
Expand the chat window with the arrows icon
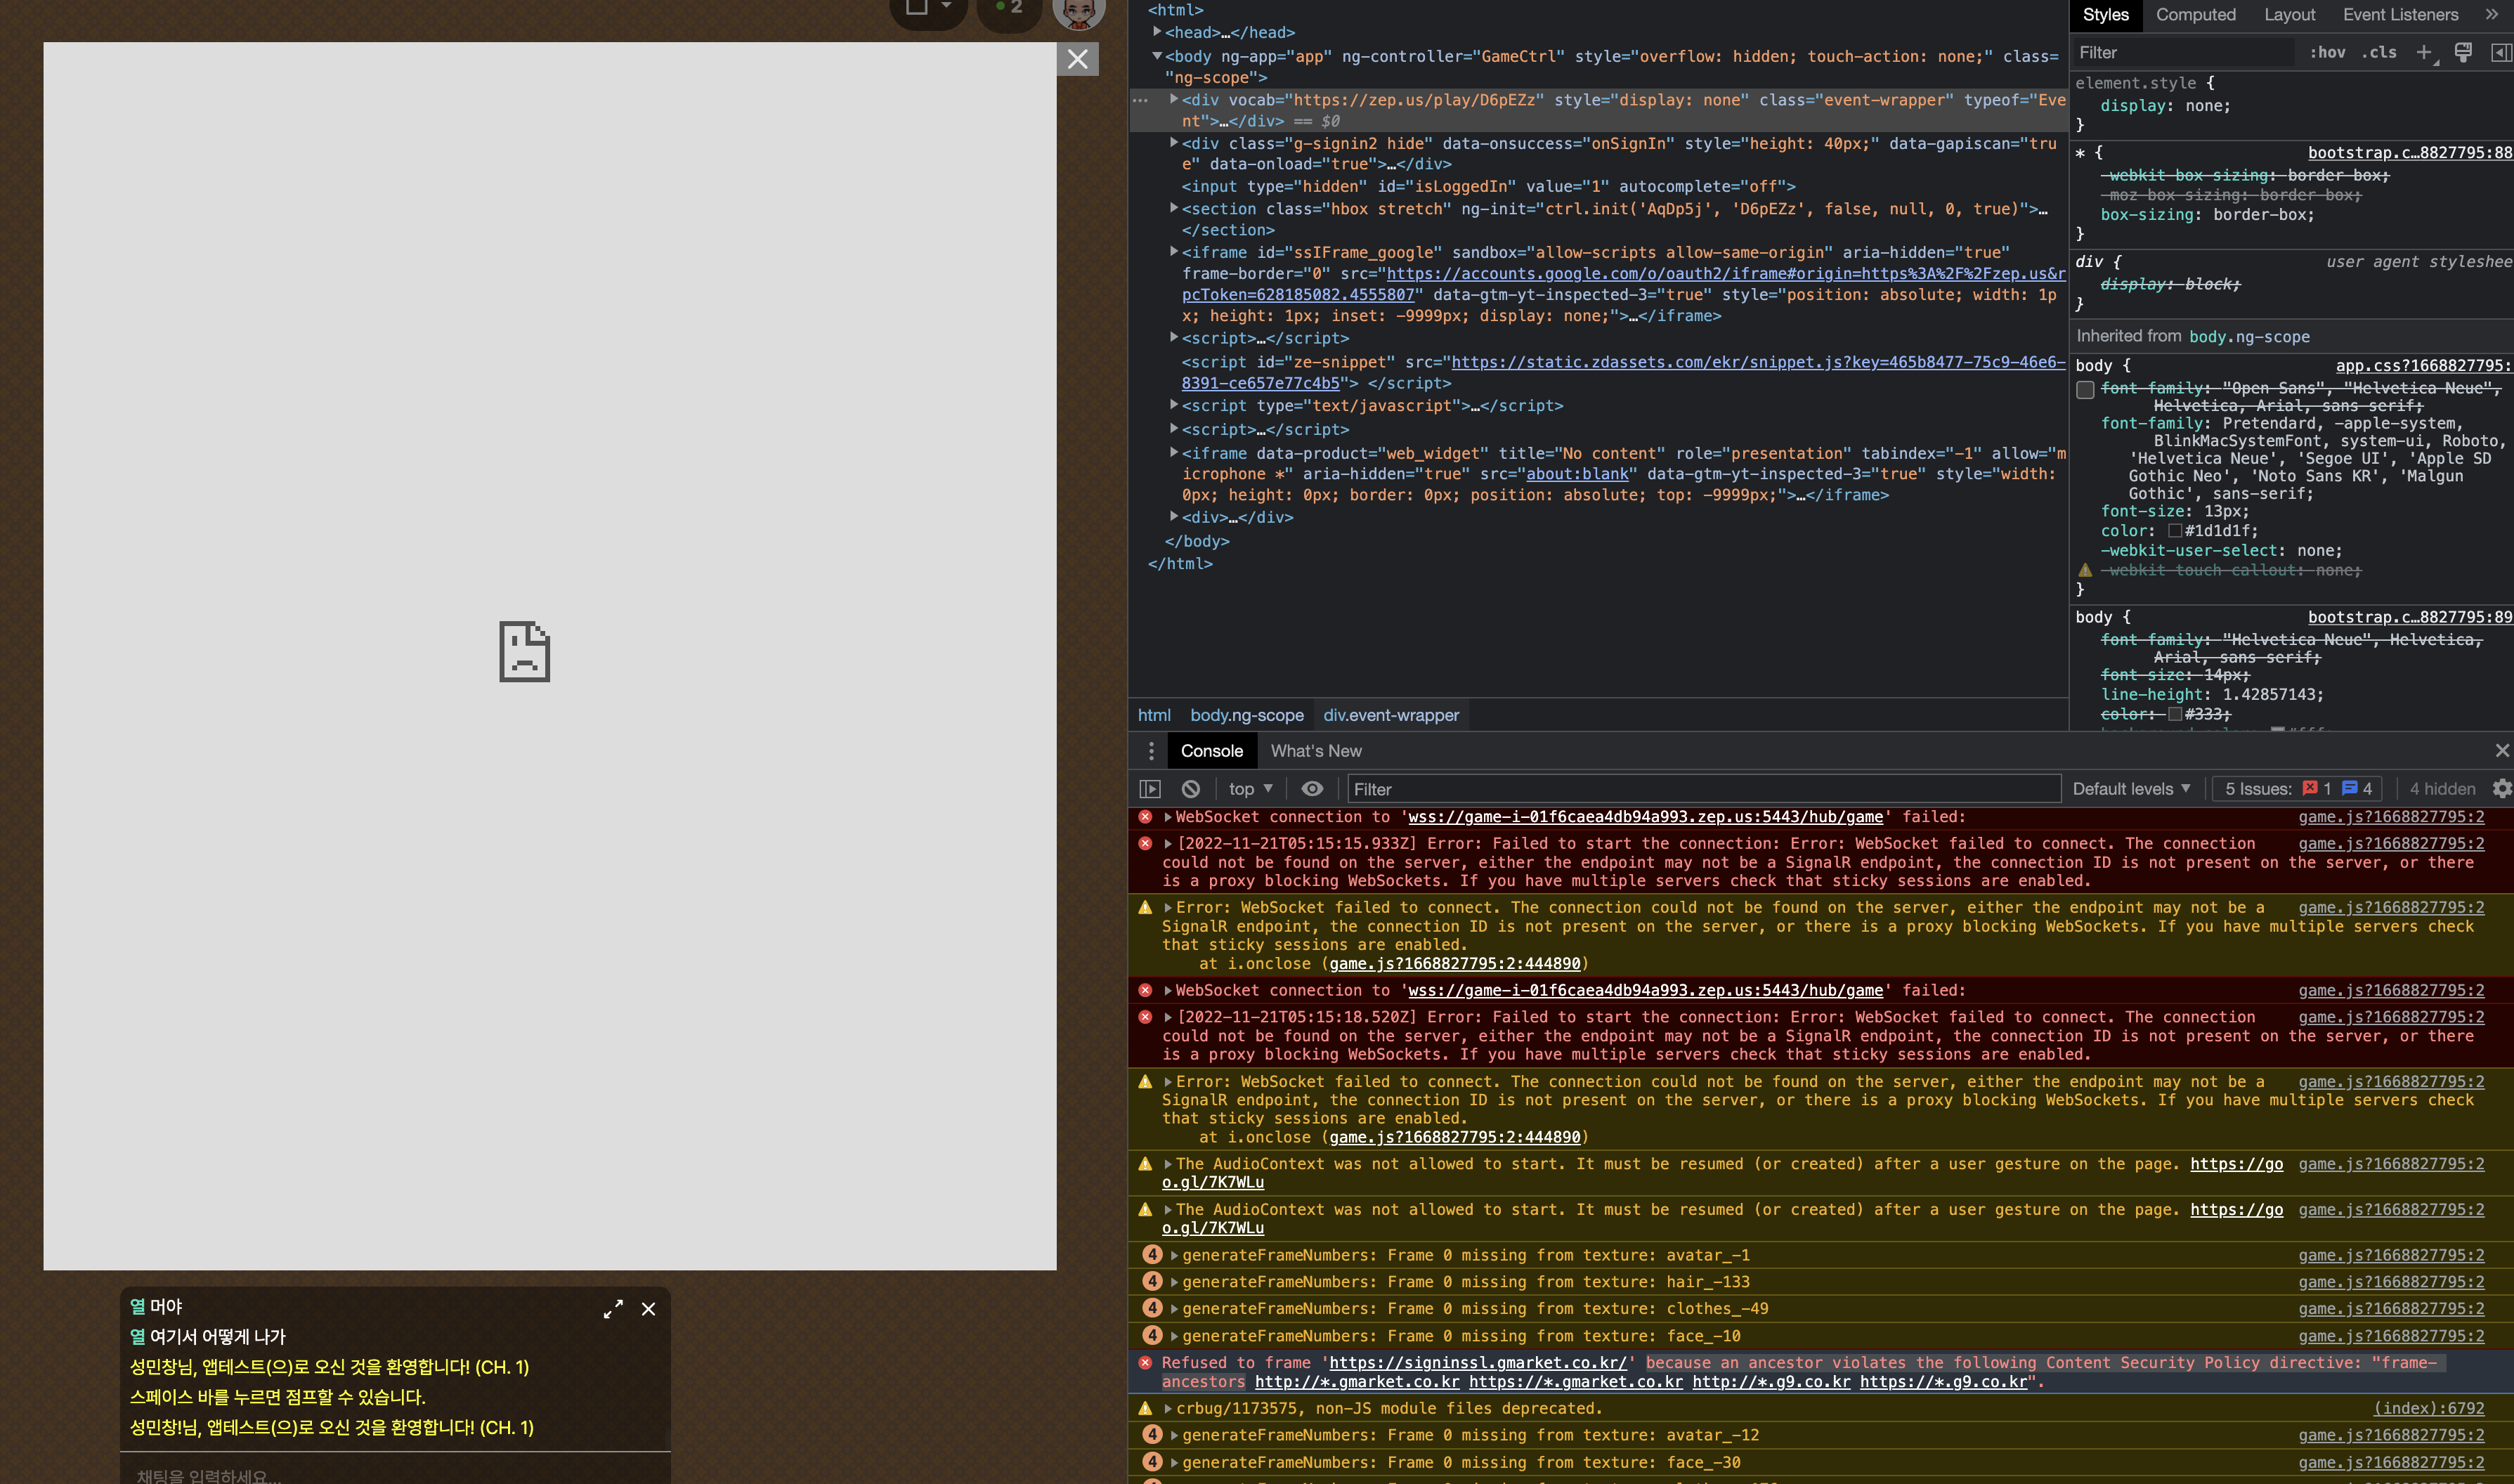click(613, 1309)
